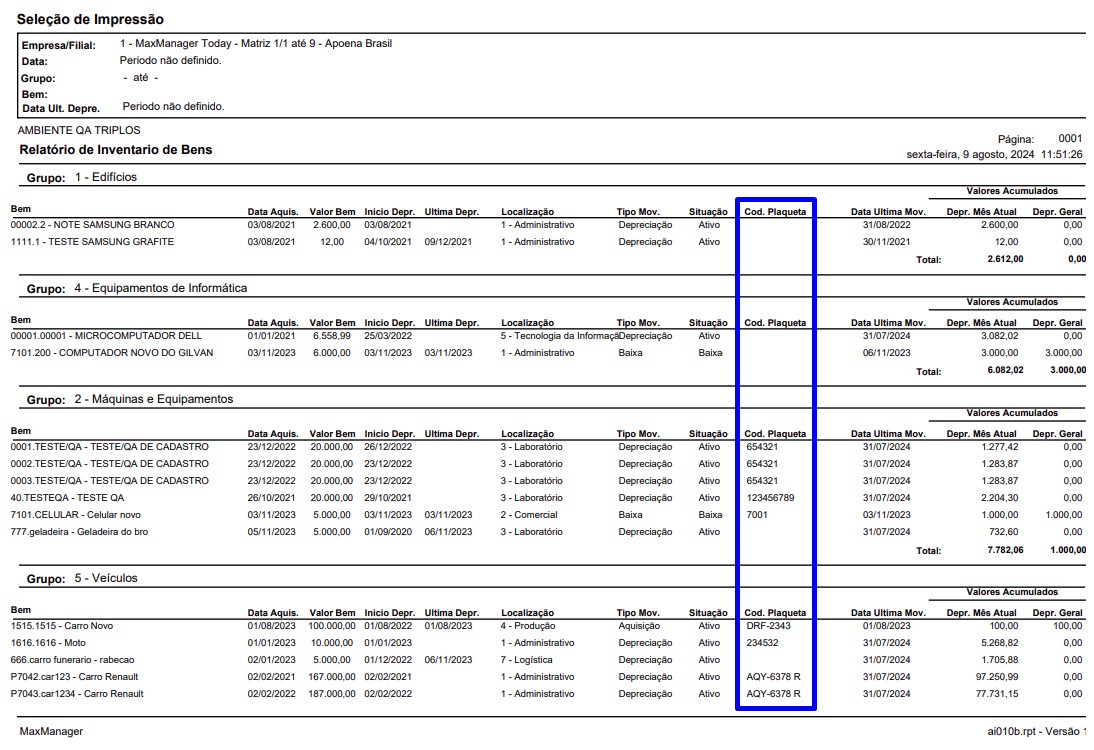Select 'Localização' header in the Veículos group
1094x750 pixels.
pyautogui.click(x=527, y=613)
